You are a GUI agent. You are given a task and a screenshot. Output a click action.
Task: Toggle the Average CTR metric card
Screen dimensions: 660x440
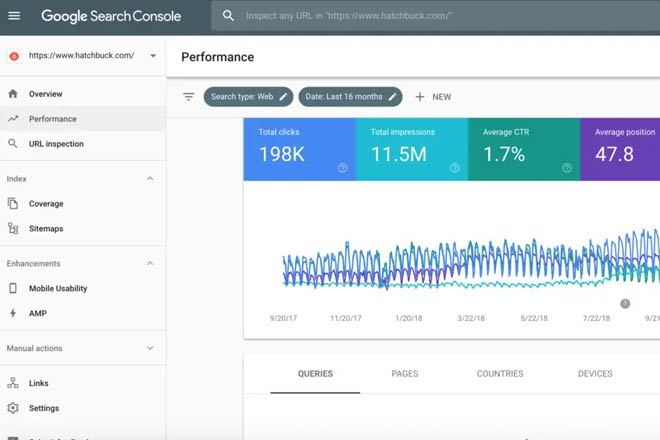pos(524,149)
